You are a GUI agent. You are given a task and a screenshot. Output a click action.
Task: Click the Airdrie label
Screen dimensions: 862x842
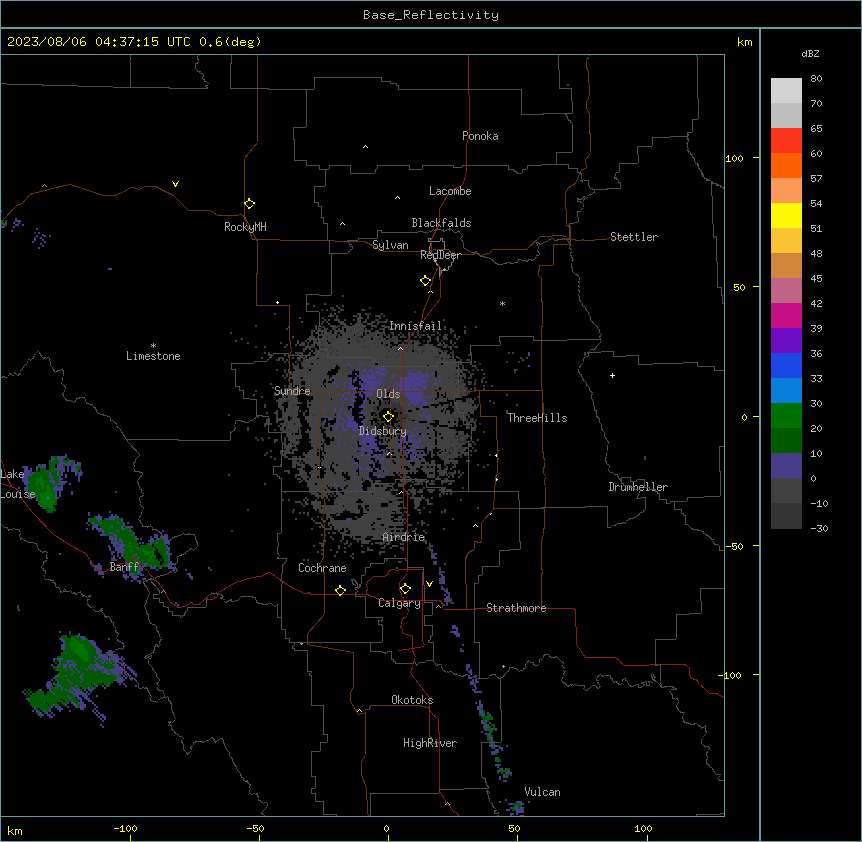coord(404,537)
